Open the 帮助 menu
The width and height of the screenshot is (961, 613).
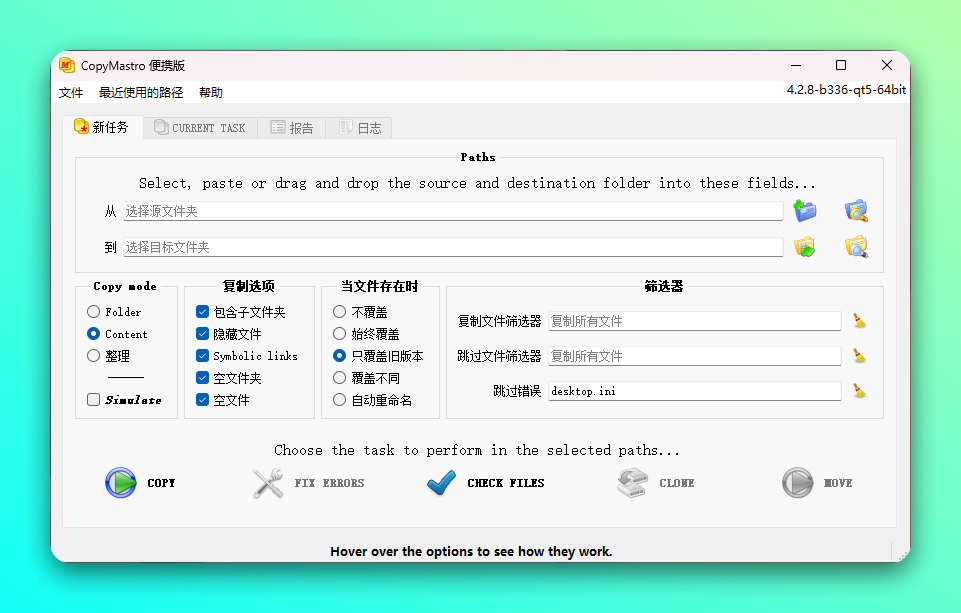click(x=211, y=93)
